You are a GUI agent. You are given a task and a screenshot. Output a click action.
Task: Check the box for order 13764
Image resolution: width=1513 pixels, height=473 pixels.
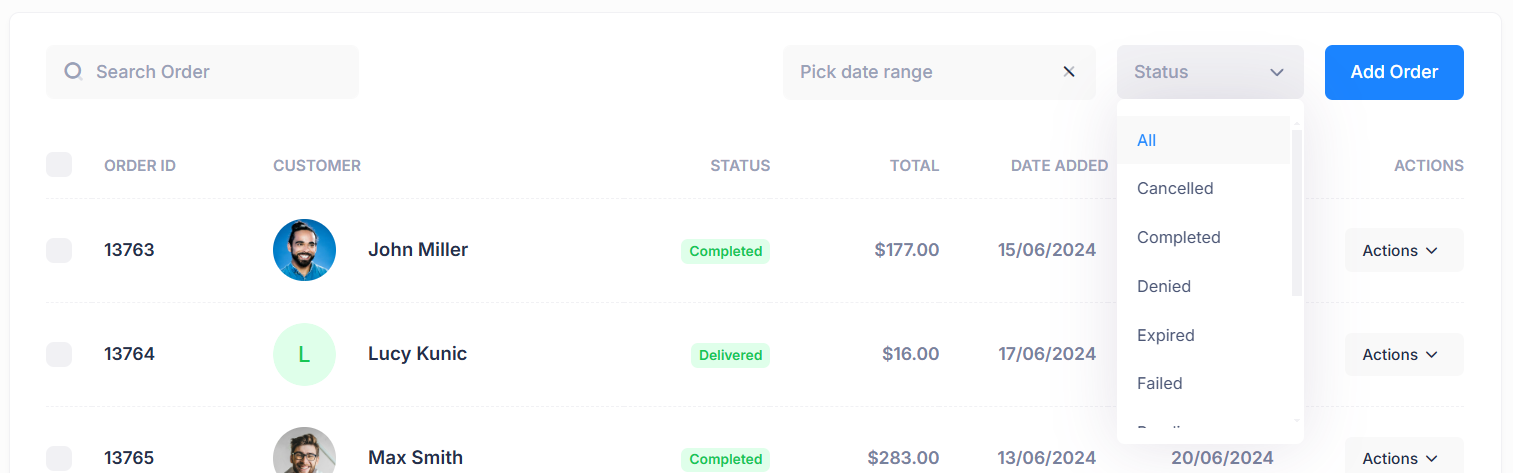[x=59, y=354]
